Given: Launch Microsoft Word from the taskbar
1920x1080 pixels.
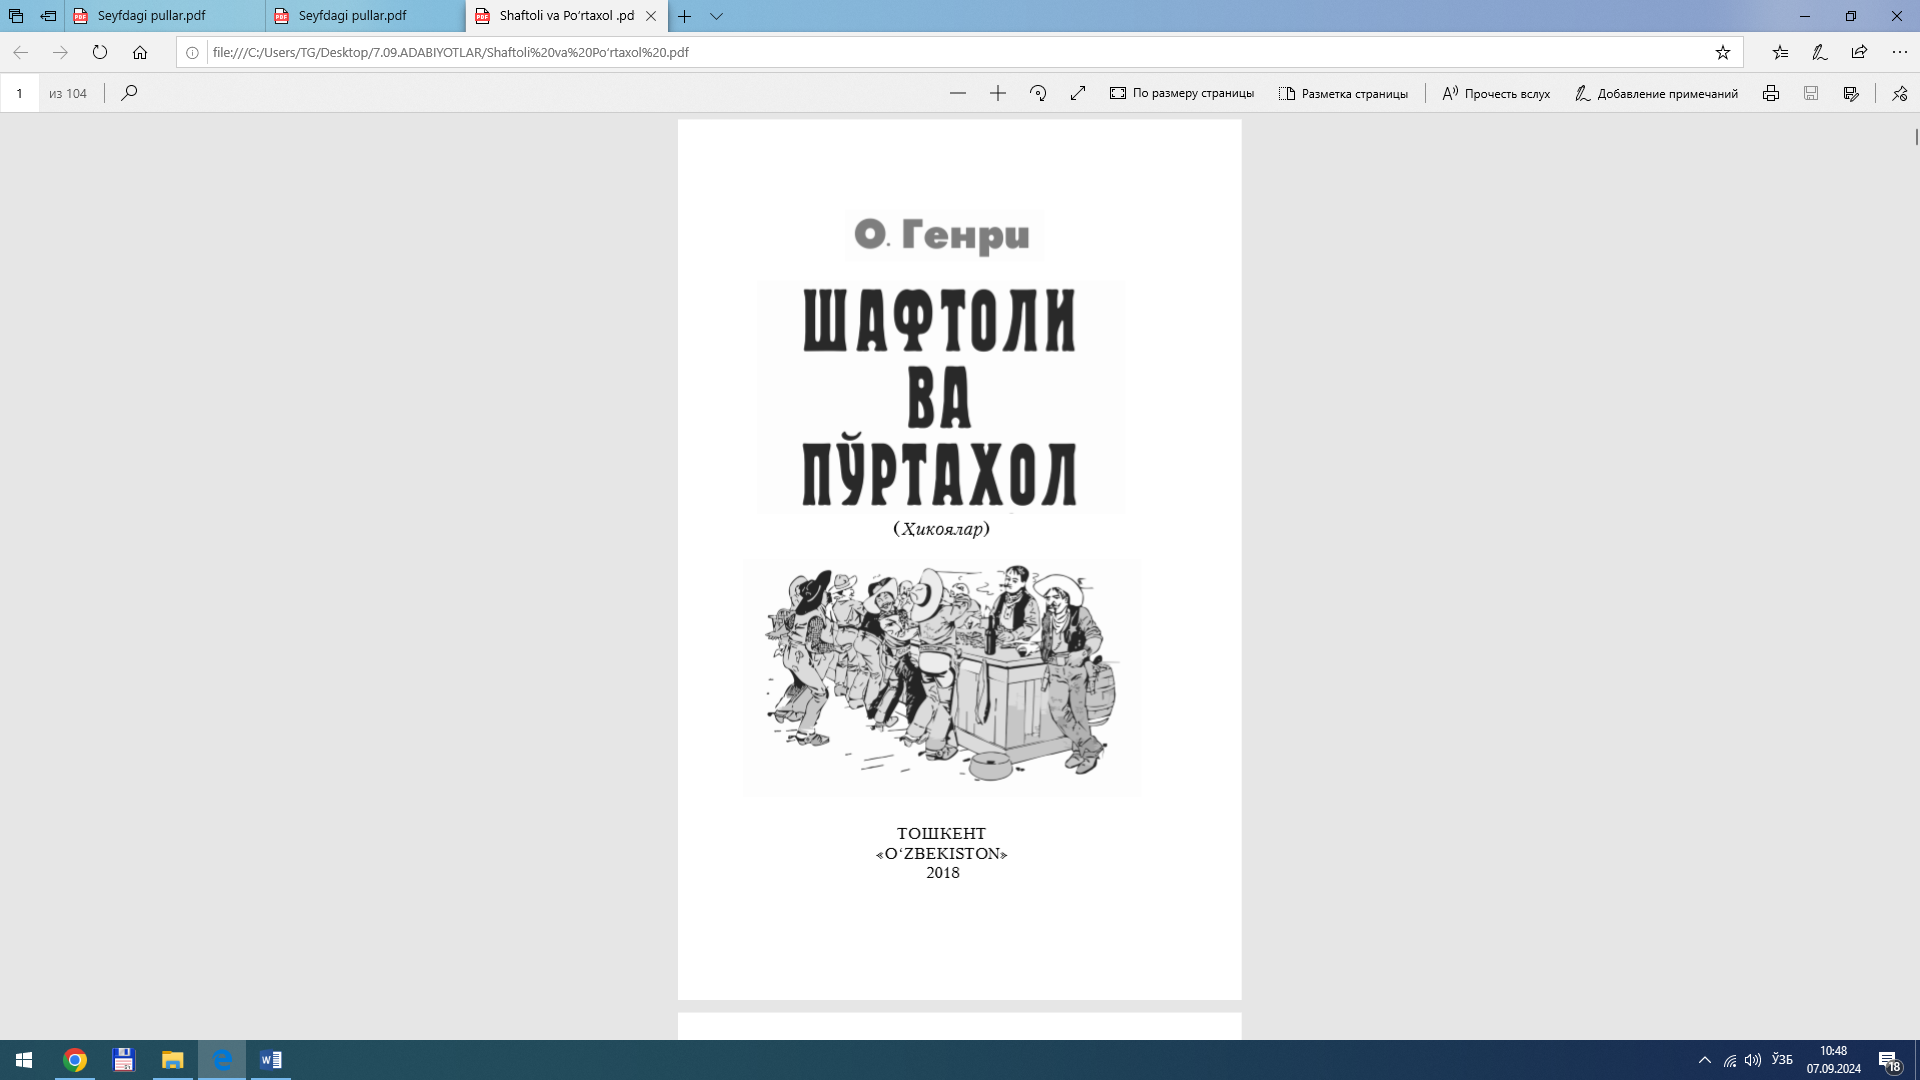Looking at the screenshot, I should [x=269, y=1059].
